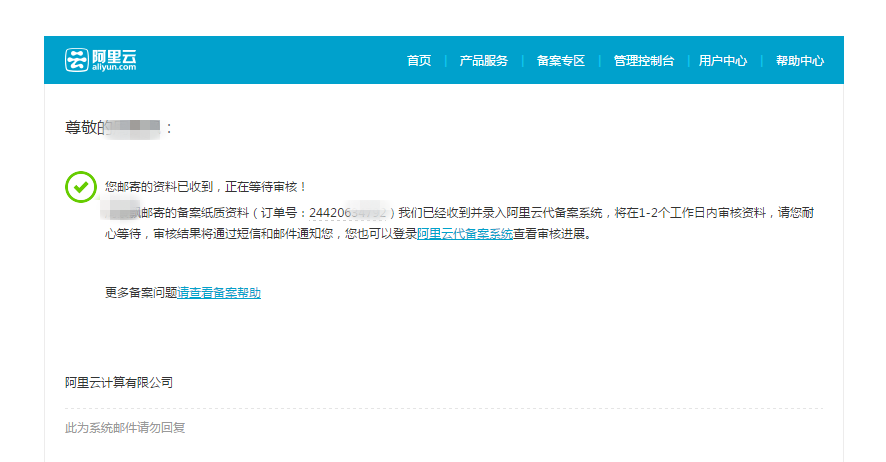Click the 更多备案问题 text
The image size is (886, 462).
pyautogui.click(x=141, y=293)
